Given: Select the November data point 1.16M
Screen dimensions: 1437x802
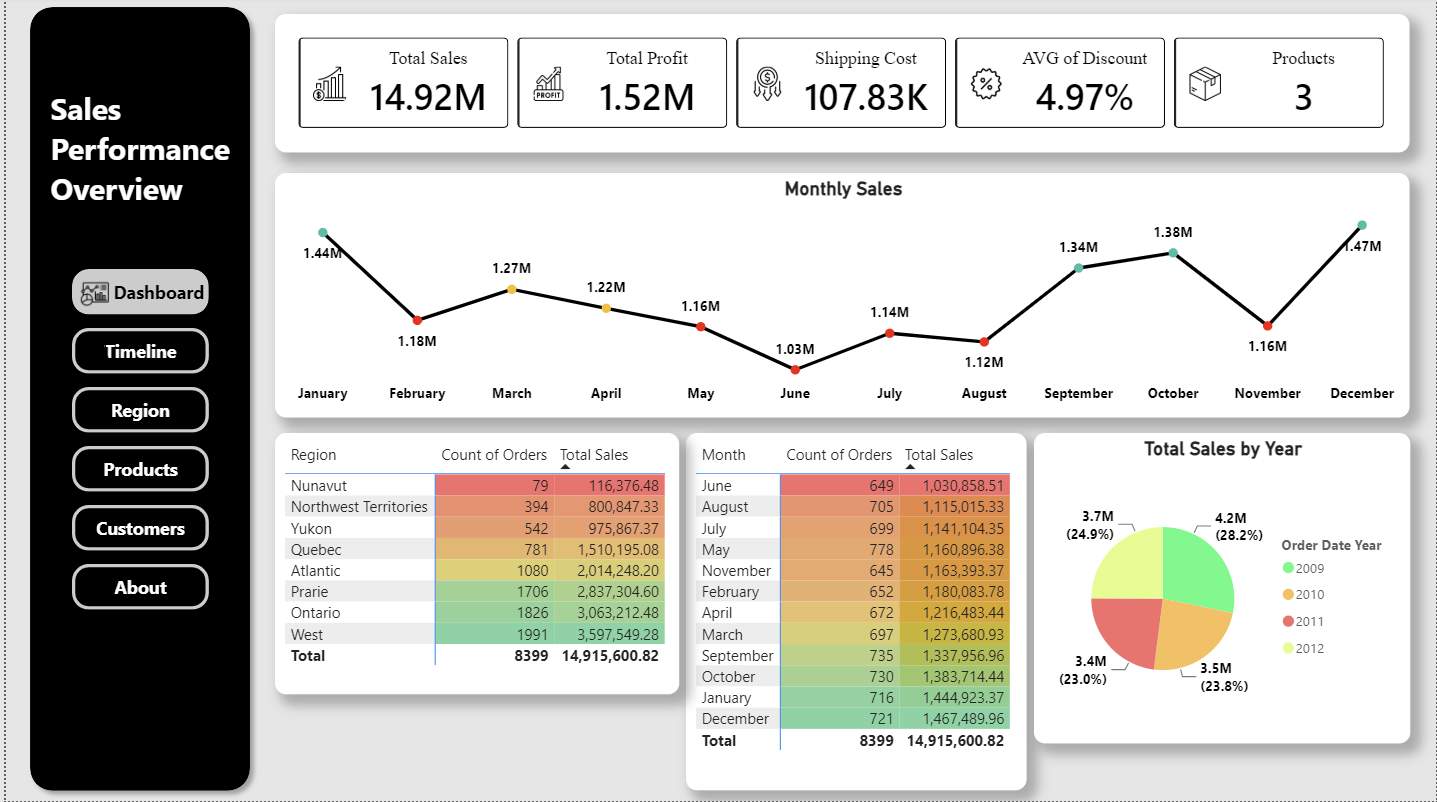Looking at the screenshot, I should [x=1267, y=326].
